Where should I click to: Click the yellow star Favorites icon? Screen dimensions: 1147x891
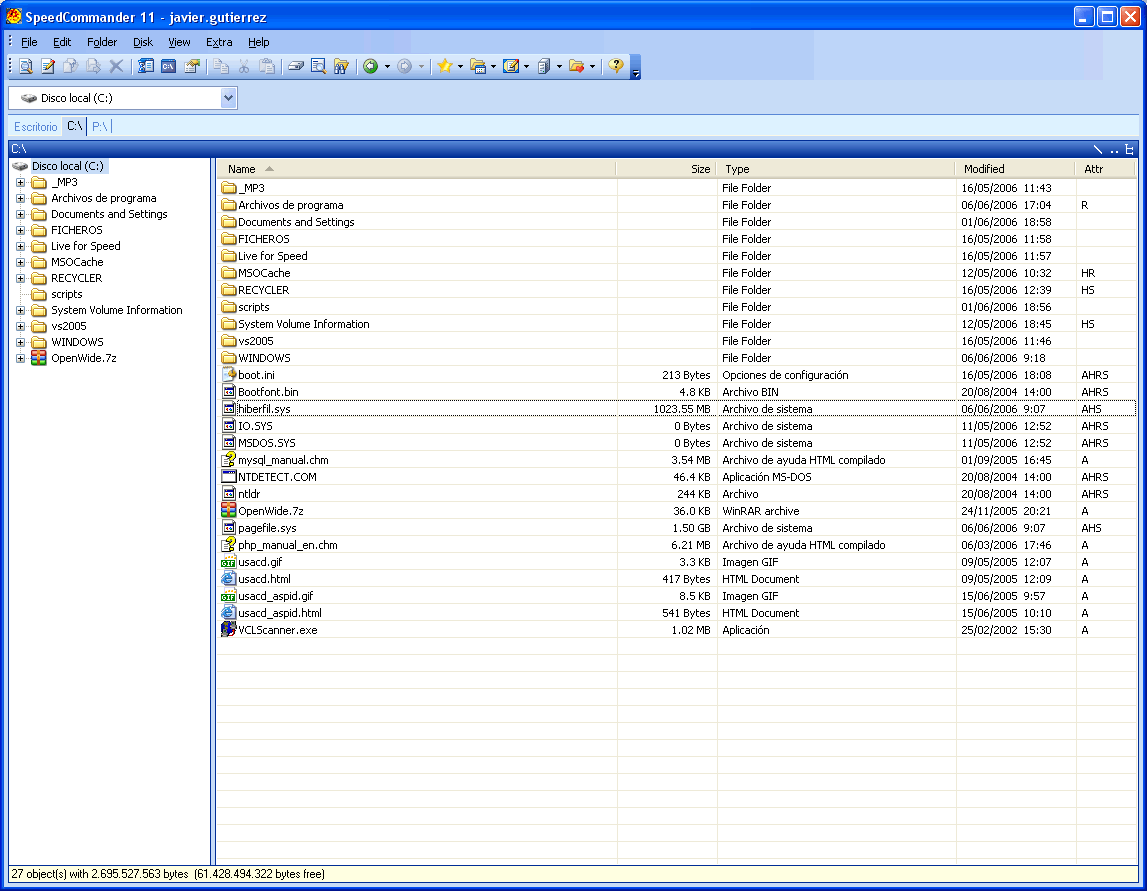(445, 67)
